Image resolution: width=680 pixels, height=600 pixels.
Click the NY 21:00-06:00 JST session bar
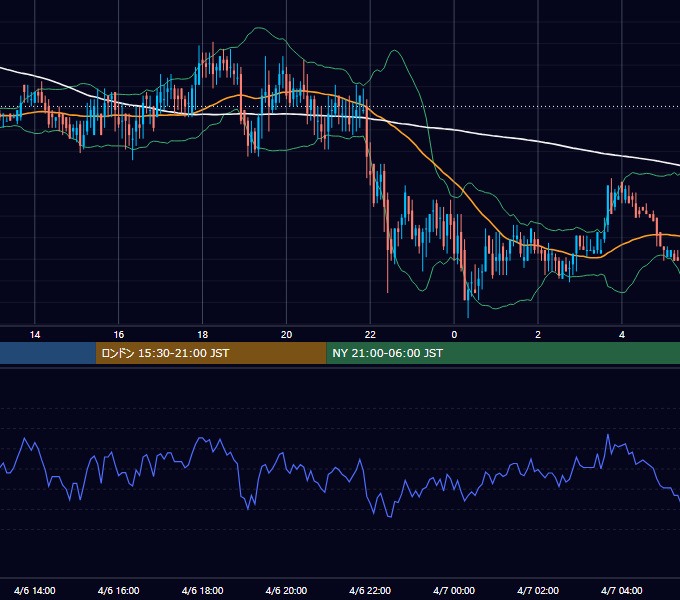(503, 353)
